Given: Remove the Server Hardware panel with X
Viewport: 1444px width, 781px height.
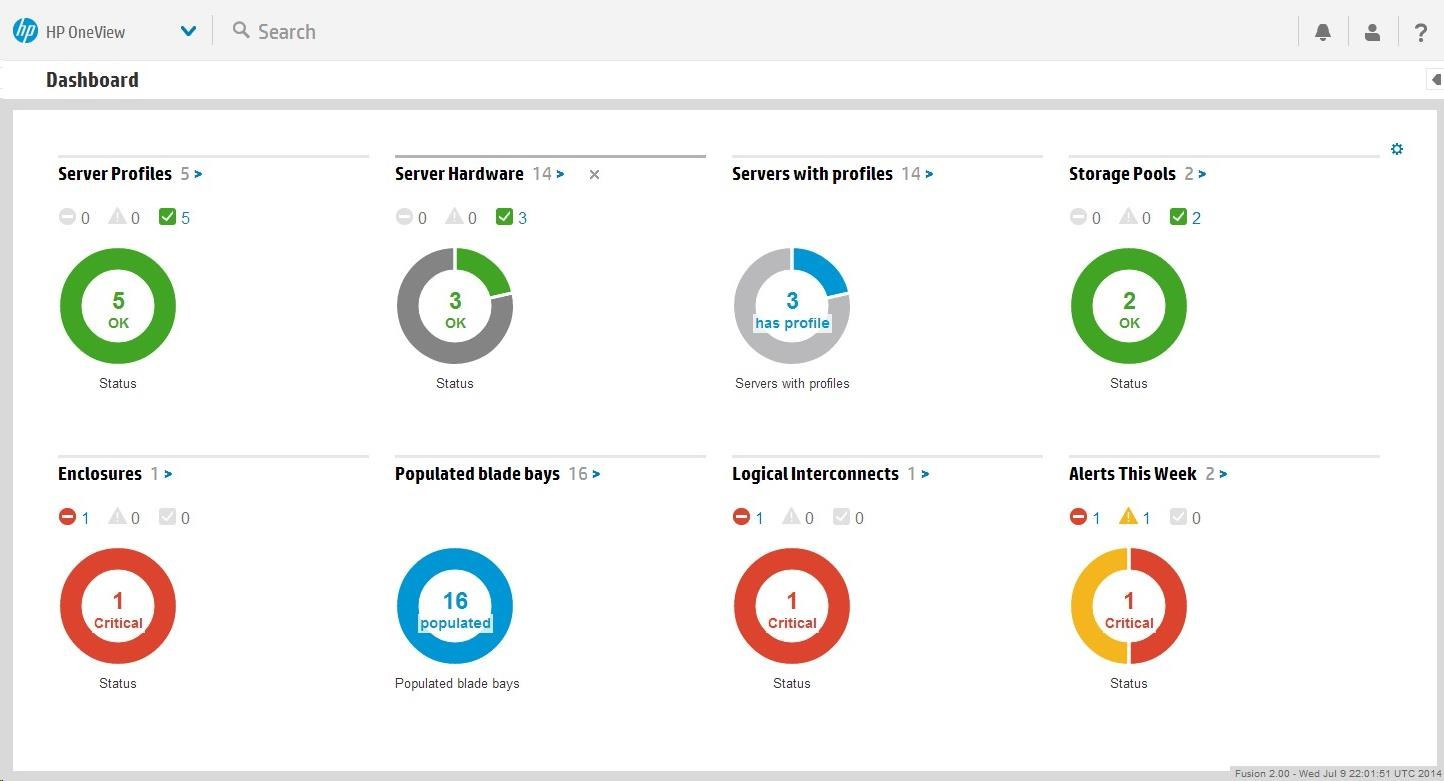Looking at the screenshot, I should point(594,175).
